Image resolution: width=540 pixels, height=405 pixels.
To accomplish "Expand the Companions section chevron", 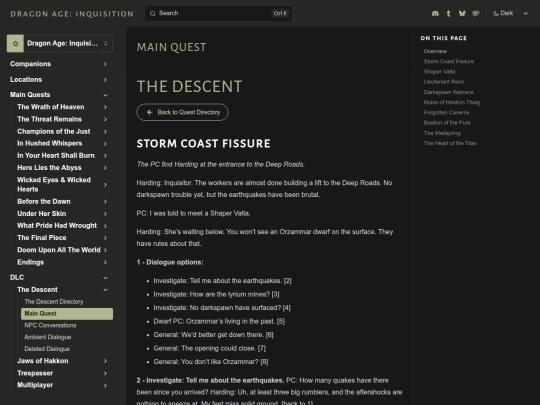I will pos(105,64).
